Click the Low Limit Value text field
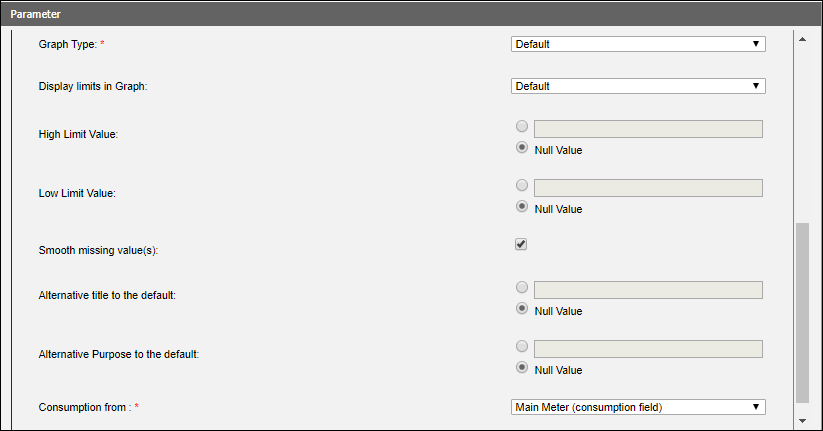Viewport: 823px width, 431px height. pos(648,188)
